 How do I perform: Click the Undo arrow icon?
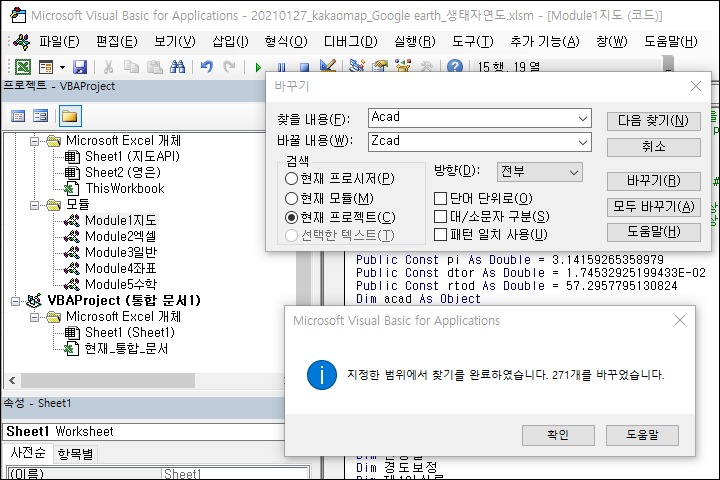[x=207, y=67]
